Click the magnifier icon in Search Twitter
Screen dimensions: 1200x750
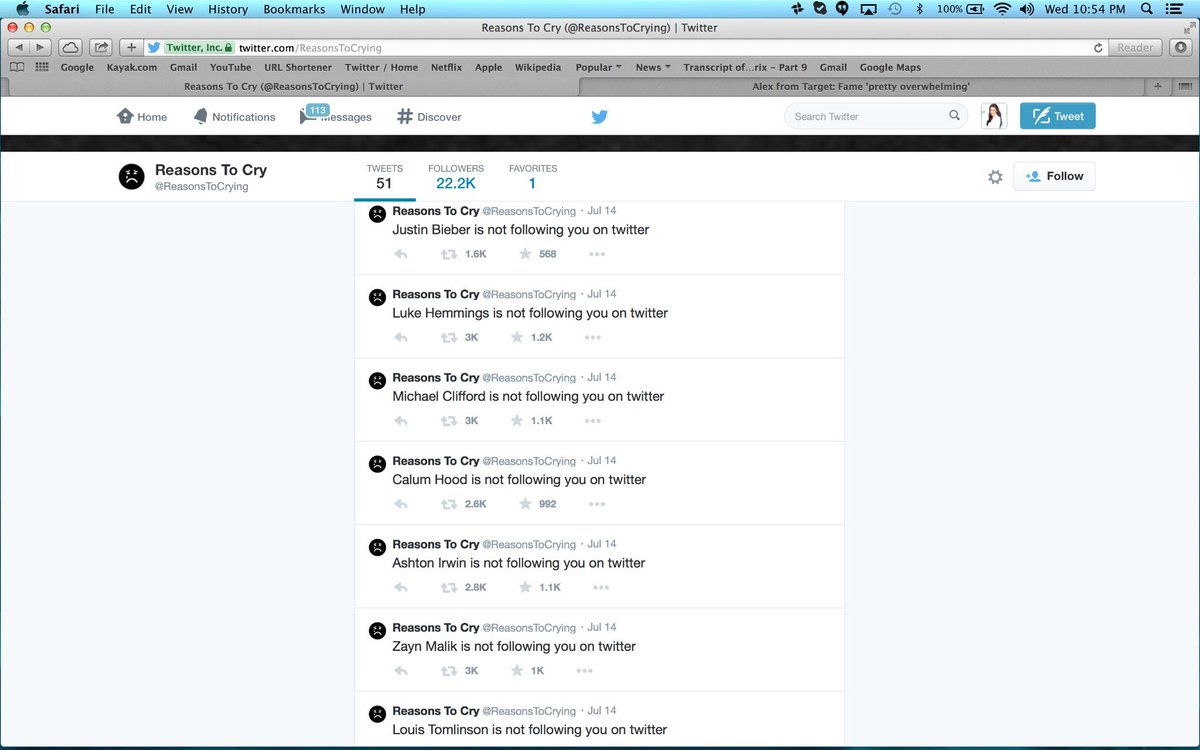(x=955, y=116)
